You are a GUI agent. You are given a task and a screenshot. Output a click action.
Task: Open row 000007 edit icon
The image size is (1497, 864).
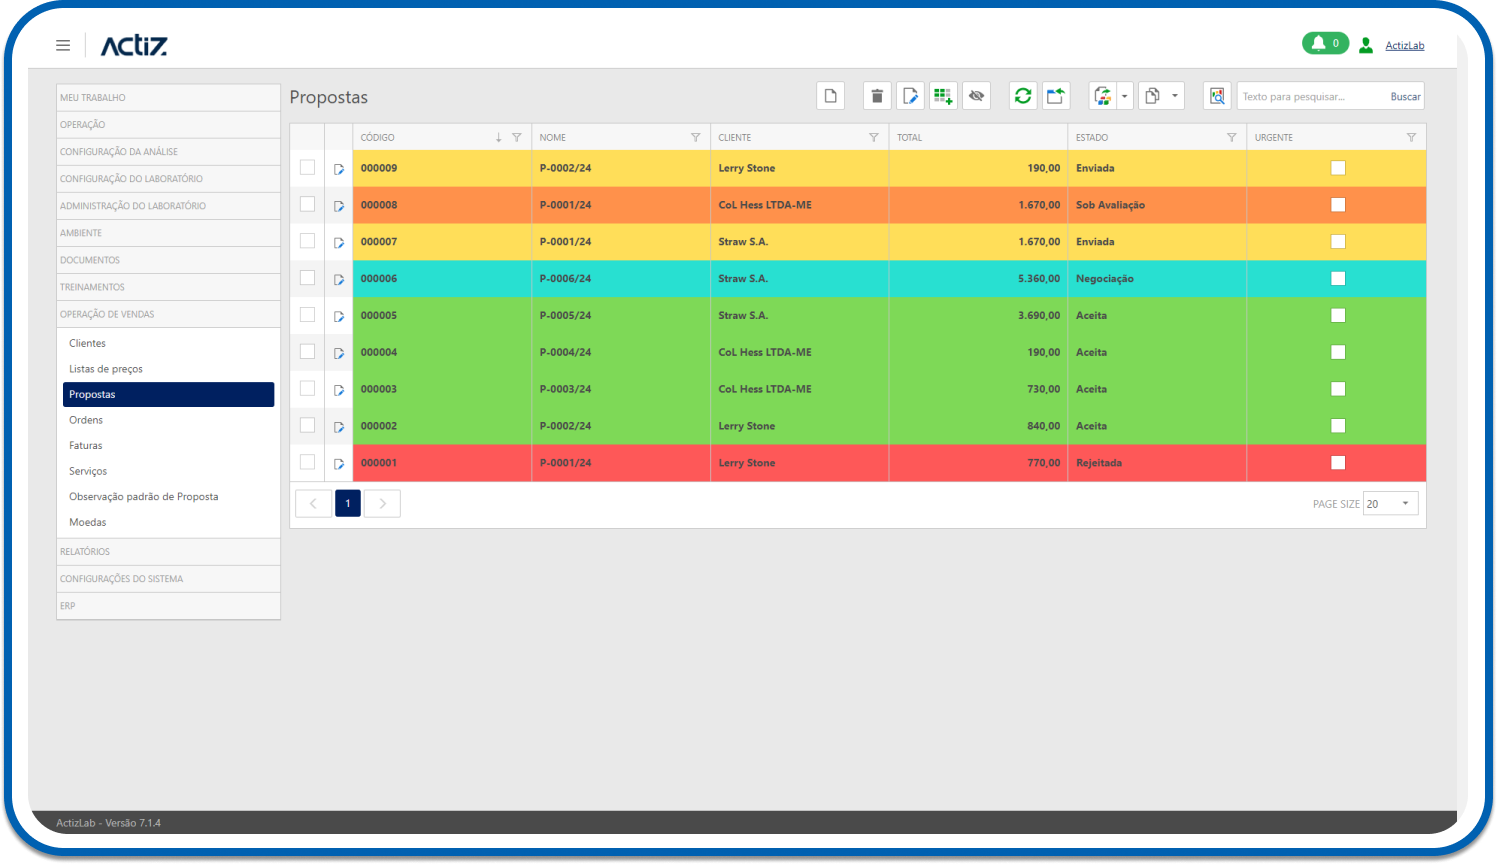[x=339, y=243]
